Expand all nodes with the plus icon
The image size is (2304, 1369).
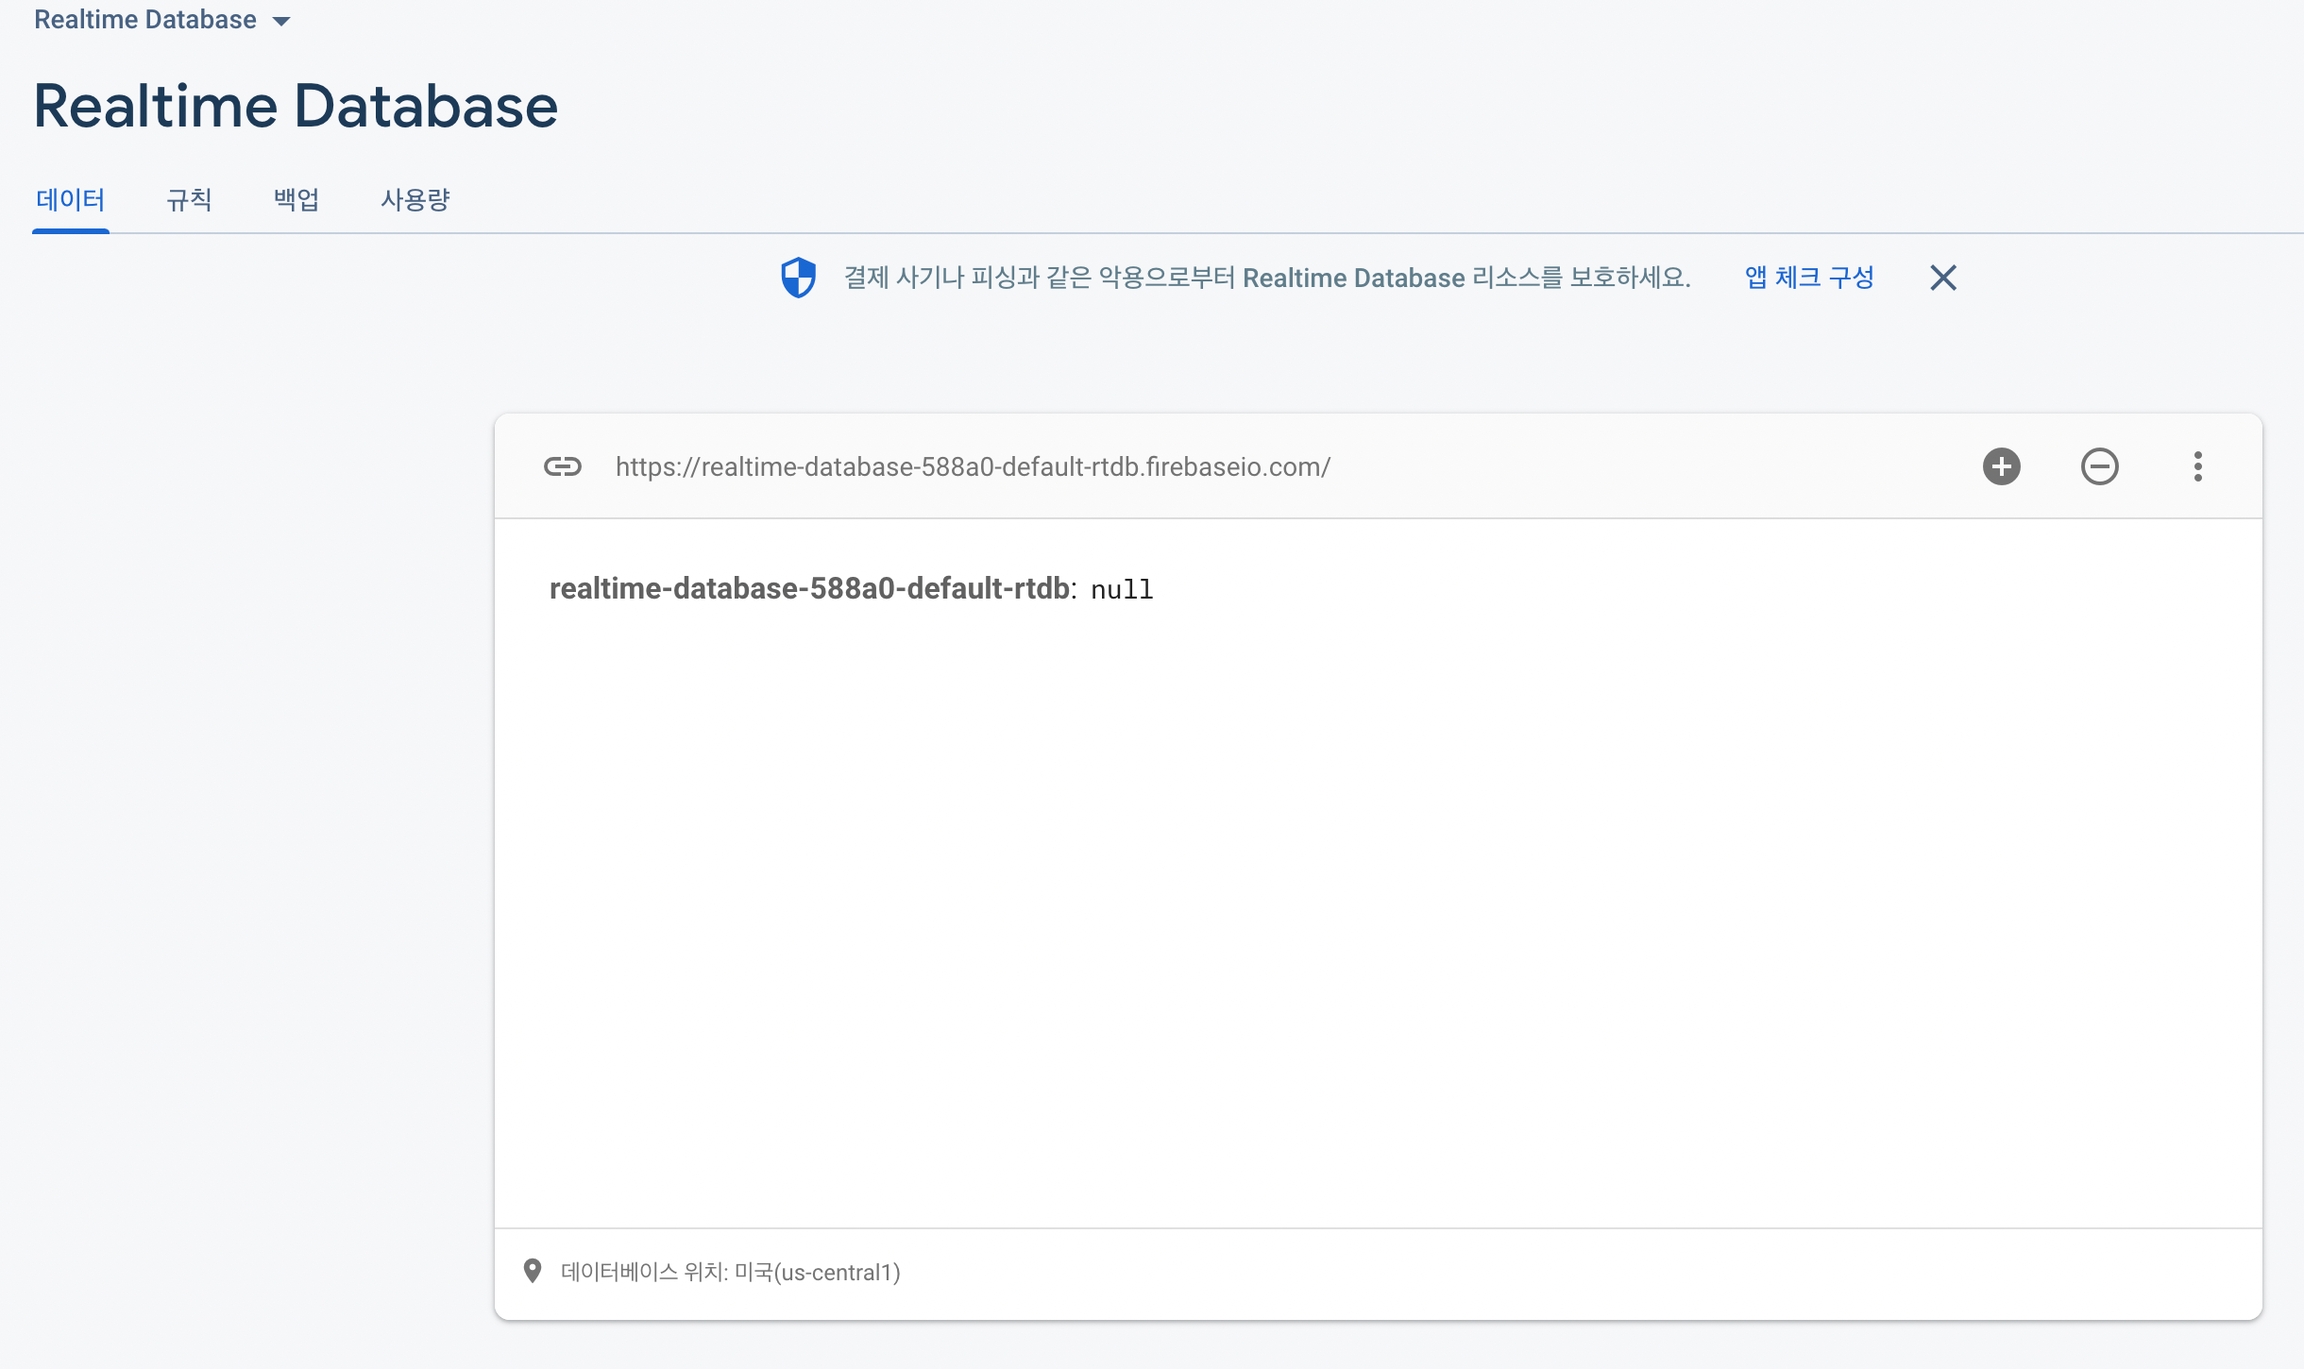(2001, 467)
